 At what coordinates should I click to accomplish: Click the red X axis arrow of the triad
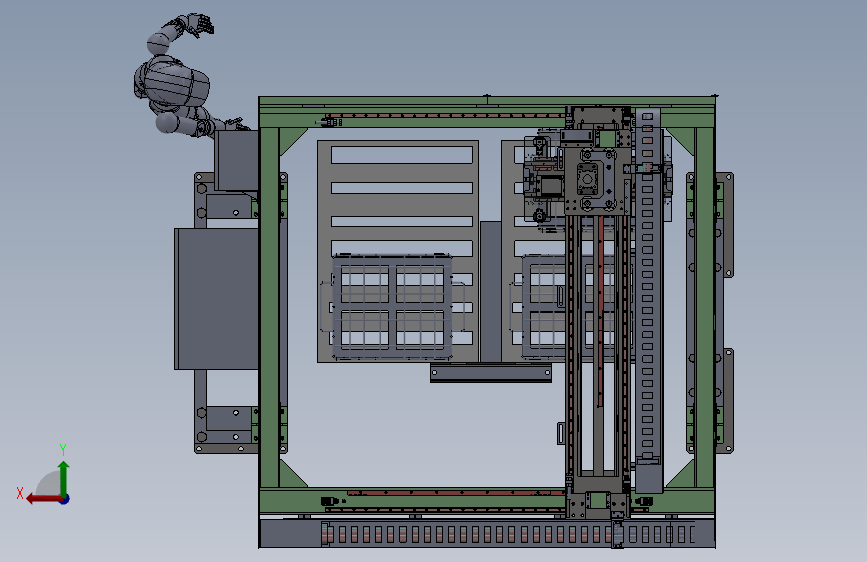pyautogui.click(x=43, y=499)
